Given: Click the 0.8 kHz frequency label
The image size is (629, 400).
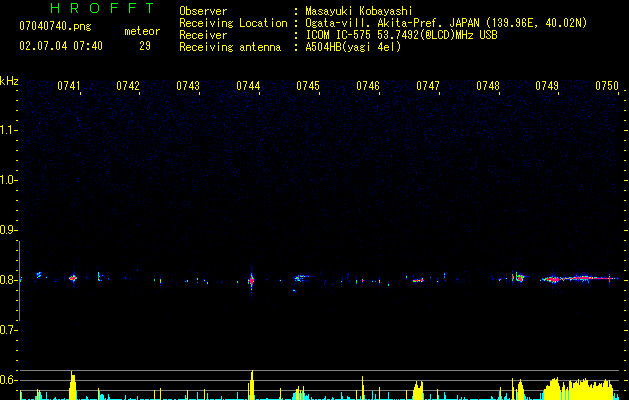Looking at the screenshot, I should tap(8, 280).
